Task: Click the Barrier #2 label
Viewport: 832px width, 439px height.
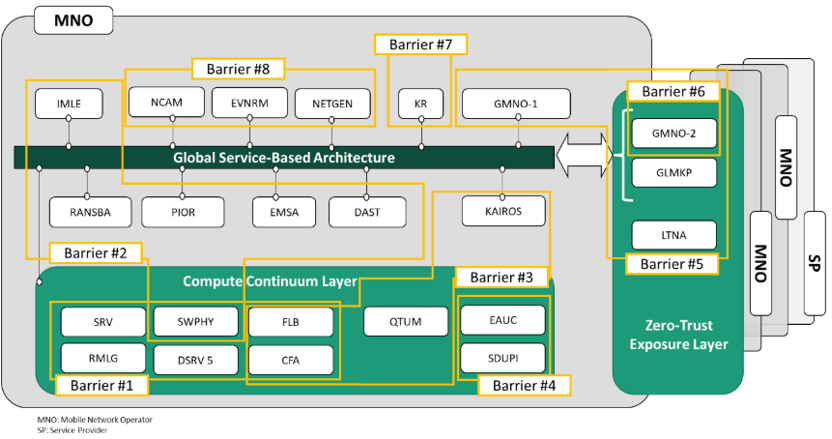Action: click(96, 252)
